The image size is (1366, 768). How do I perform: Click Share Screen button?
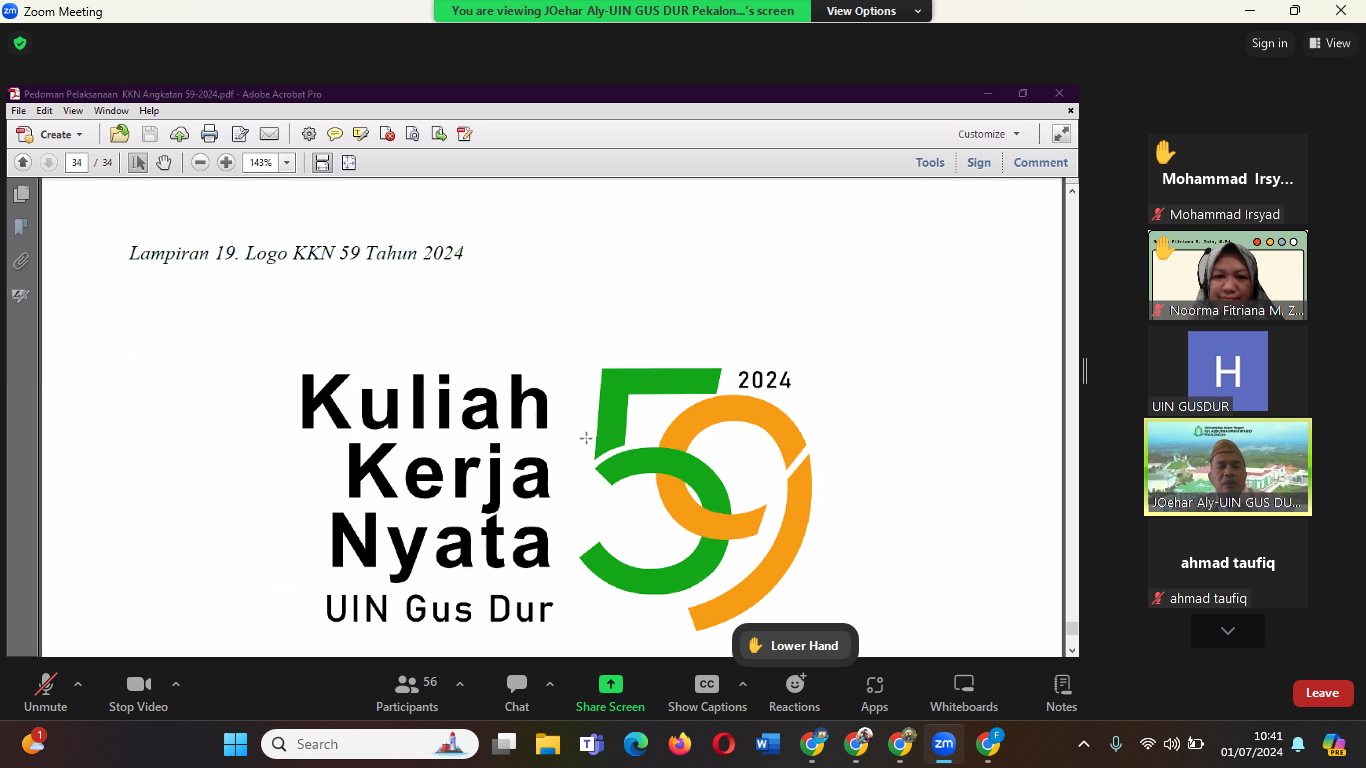click(610, 693)
